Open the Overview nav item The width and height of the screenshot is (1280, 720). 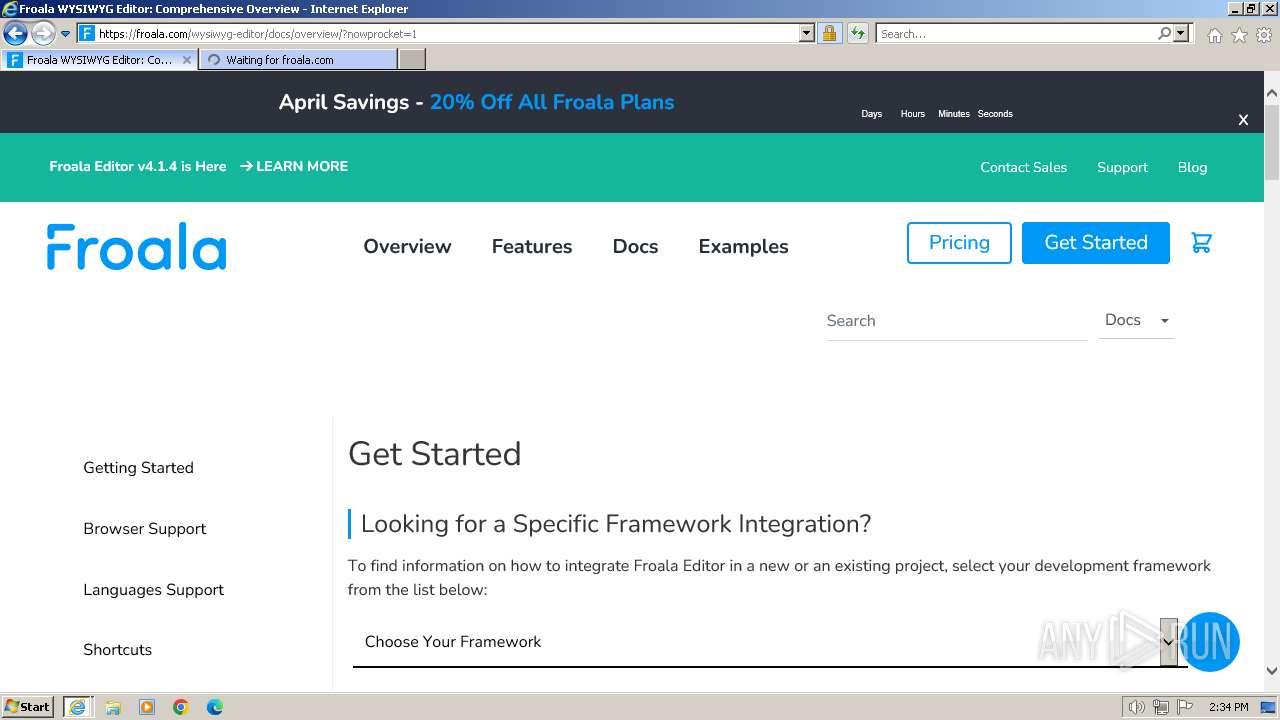(x=407, y=246)
